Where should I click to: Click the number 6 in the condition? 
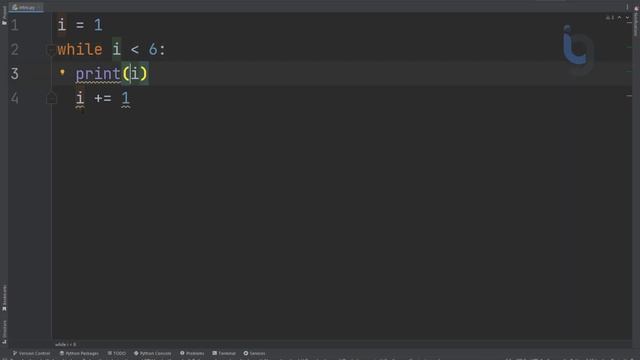click(x=153, y=49)
